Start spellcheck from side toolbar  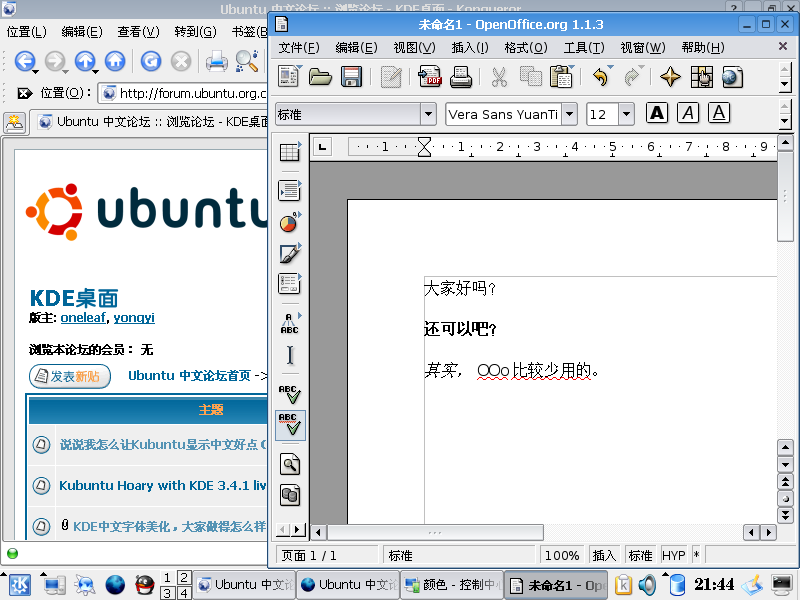(x=290, y=394)
